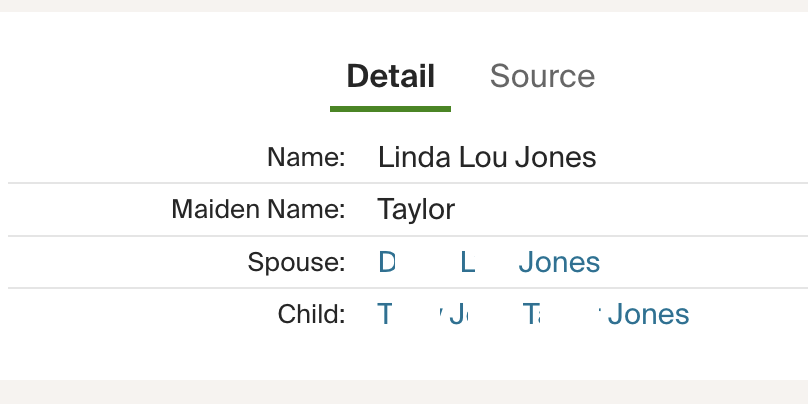Click Jones surname in the child link
808x404 pixels.
click(x=649, y=315)
